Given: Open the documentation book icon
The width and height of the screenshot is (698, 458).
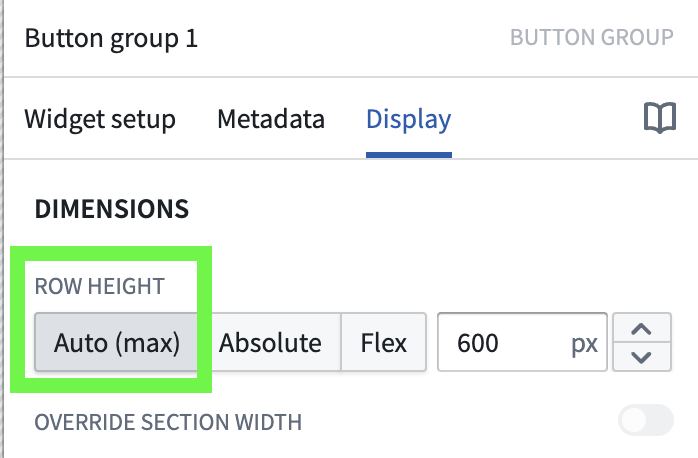Looking at the screenshot, I should [x=659, y=120].
